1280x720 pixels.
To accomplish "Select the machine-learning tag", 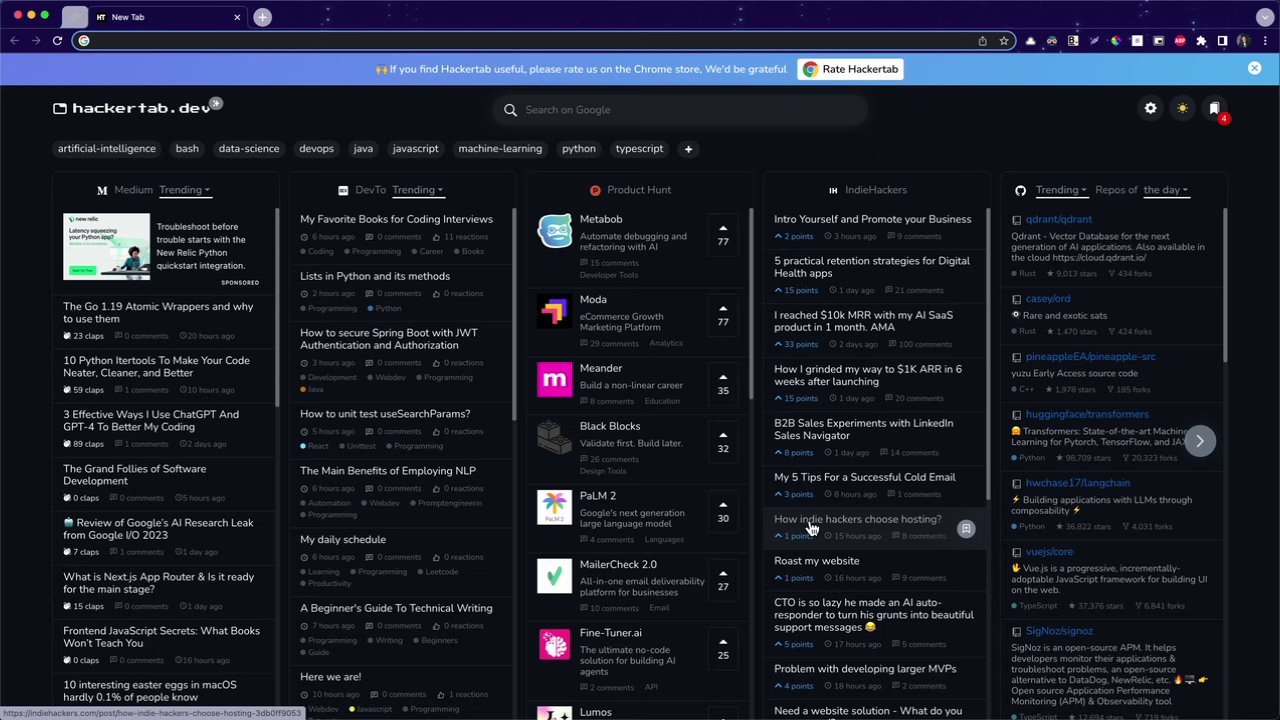I will pyautogui.click(x=500, y=149).
